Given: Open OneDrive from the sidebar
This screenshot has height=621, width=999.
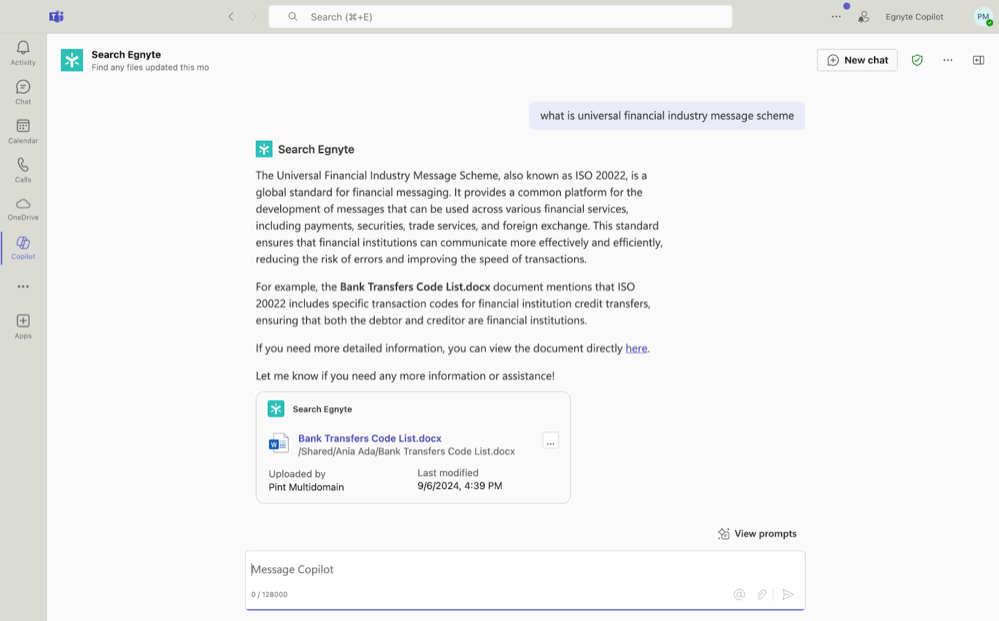Looking at the screenshot, I should [23, 209].
